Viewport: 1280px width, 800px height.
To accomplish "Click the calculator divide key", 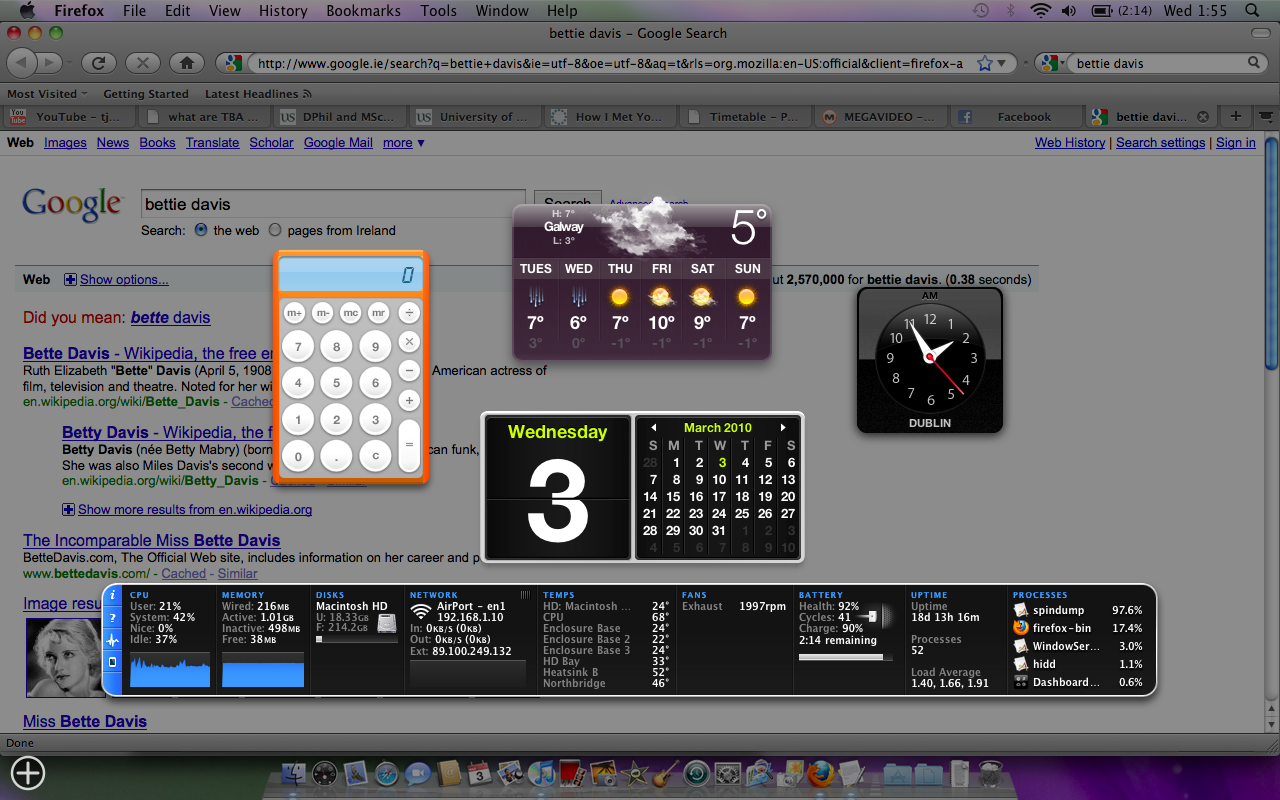I will pyautogui.click(x=409, y=313).
